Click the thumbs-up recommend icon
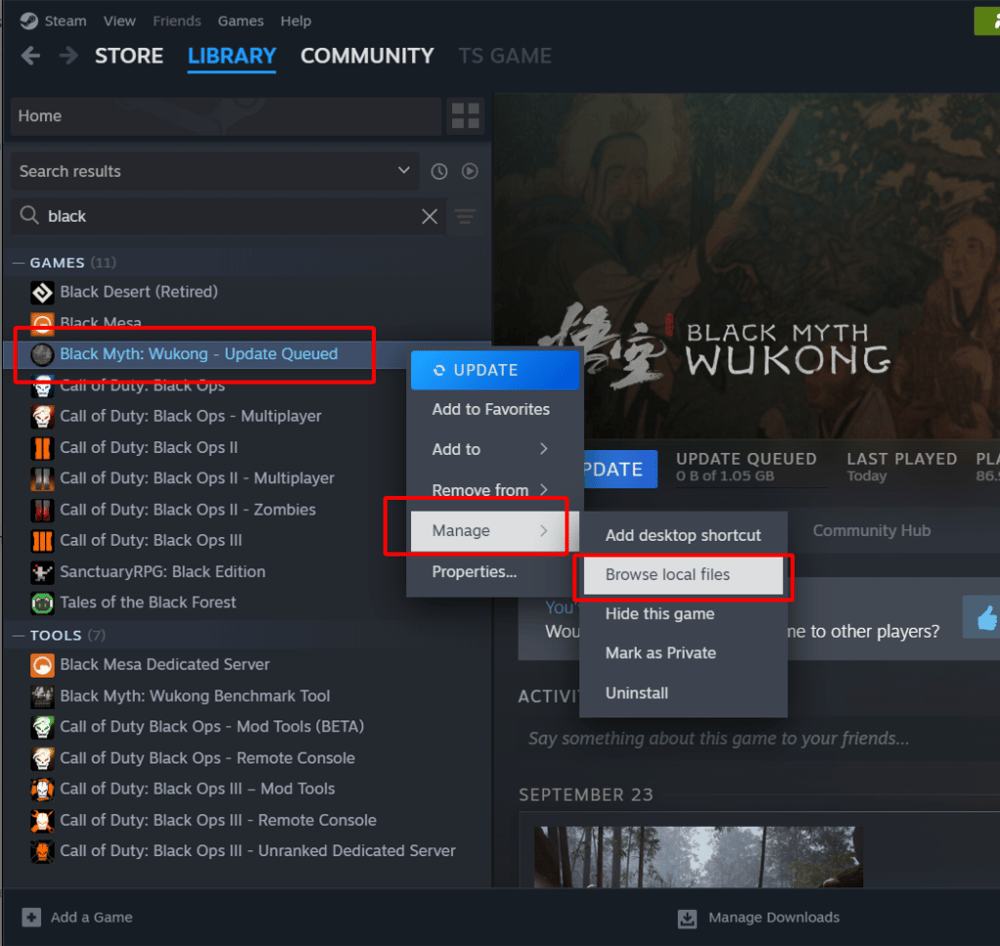1000x946 pixels. click(986, 617)
